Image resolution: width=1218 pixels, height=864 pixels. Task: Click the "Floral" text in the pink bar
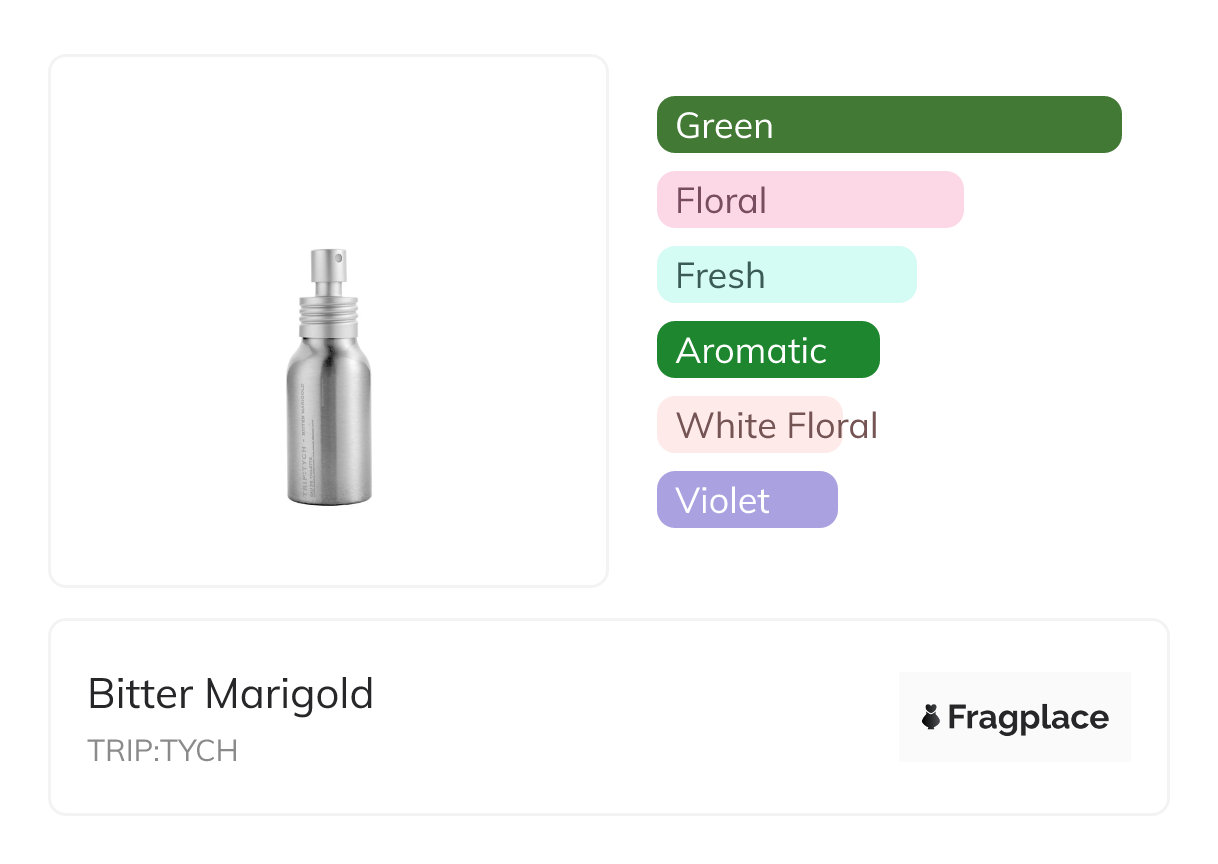point(721,201)
